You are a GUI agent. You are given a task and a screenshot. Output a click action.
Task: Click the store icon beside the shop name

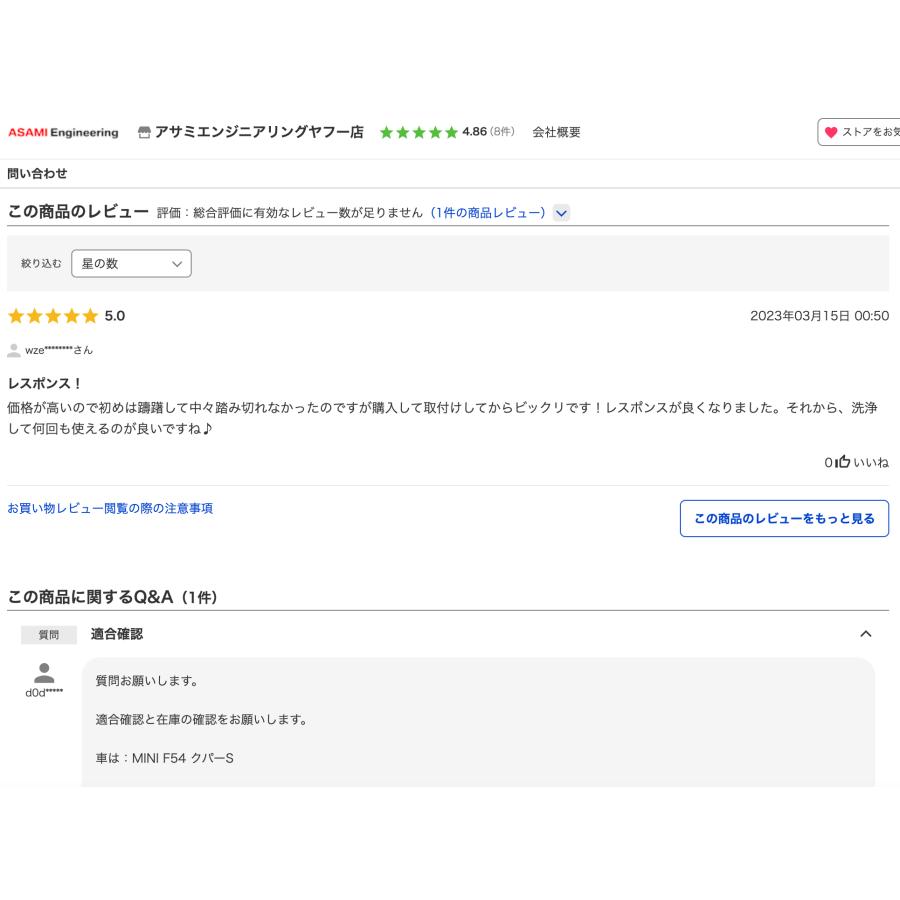[144, 132]
